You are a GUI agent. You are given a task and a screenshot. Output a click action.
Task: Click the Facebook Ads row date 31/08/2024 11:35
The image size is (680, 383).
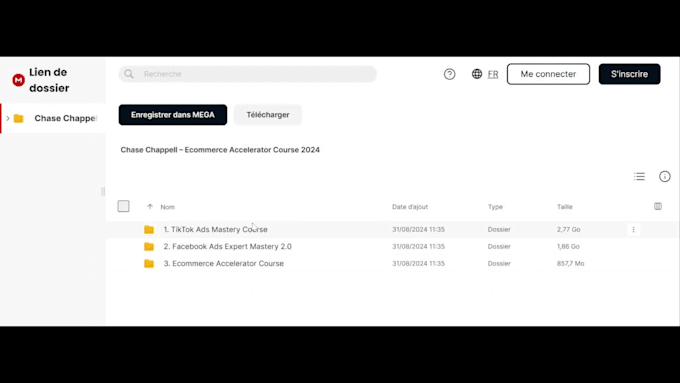pos(418,246)
